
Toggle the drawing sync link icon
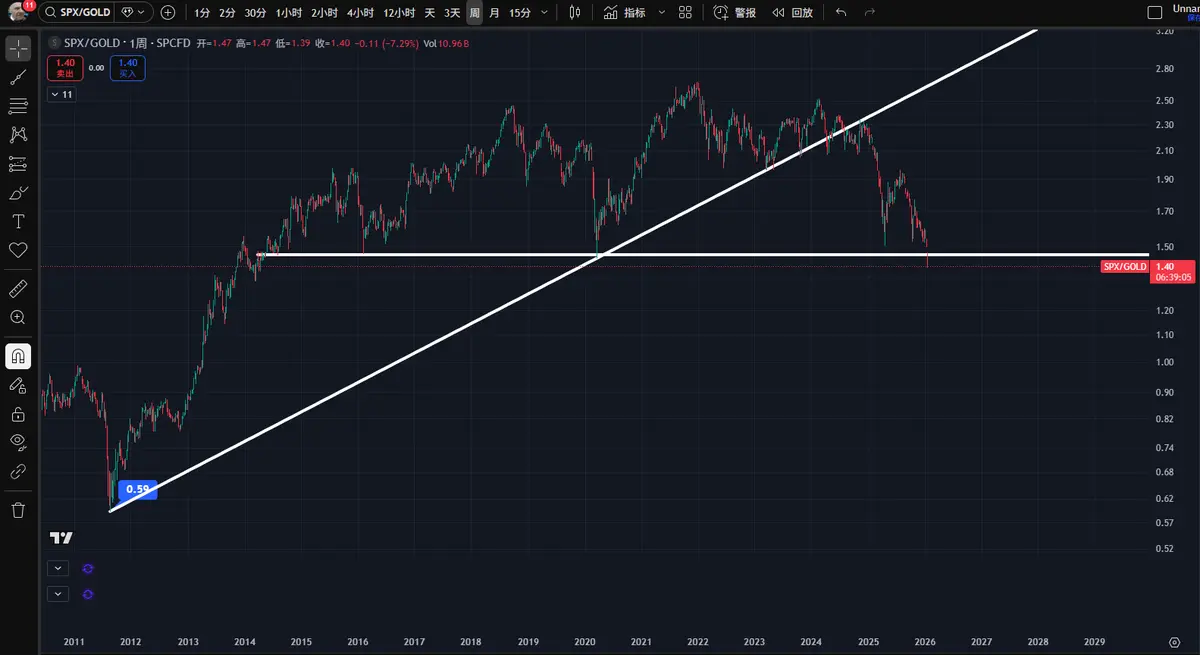18,471
